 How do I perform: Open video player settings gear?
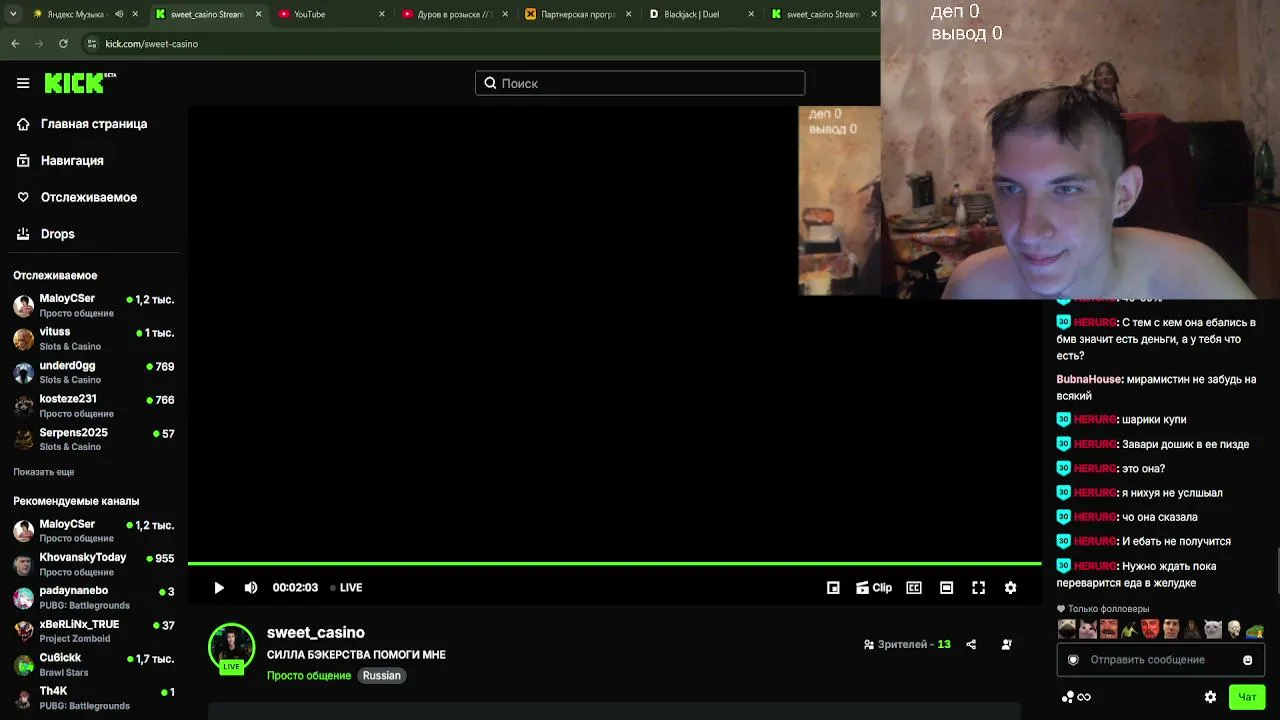point(1010,588)
